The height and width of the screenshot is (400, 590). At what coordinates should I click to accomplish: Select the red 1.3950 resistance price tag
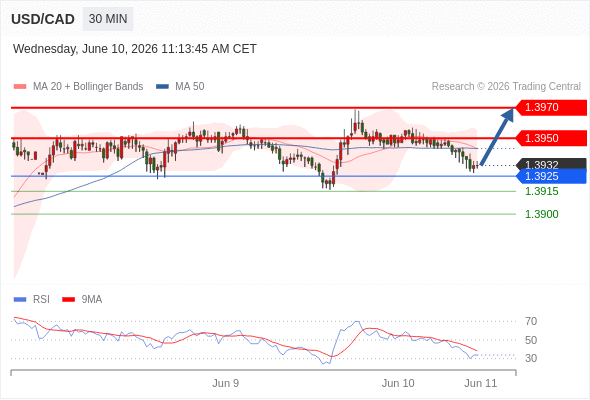point(551,138)
